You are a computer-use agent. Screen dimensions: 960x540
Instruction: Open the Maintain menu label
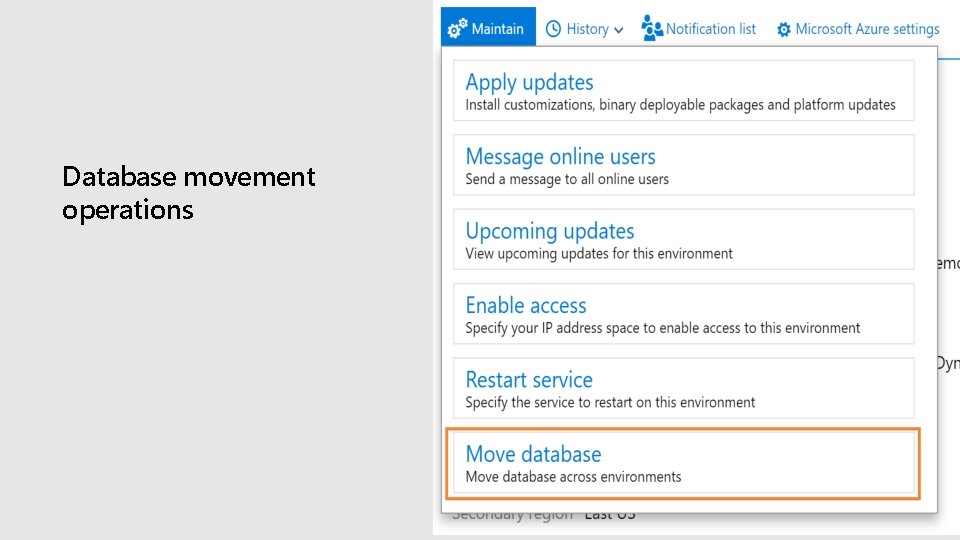(497, 29)
